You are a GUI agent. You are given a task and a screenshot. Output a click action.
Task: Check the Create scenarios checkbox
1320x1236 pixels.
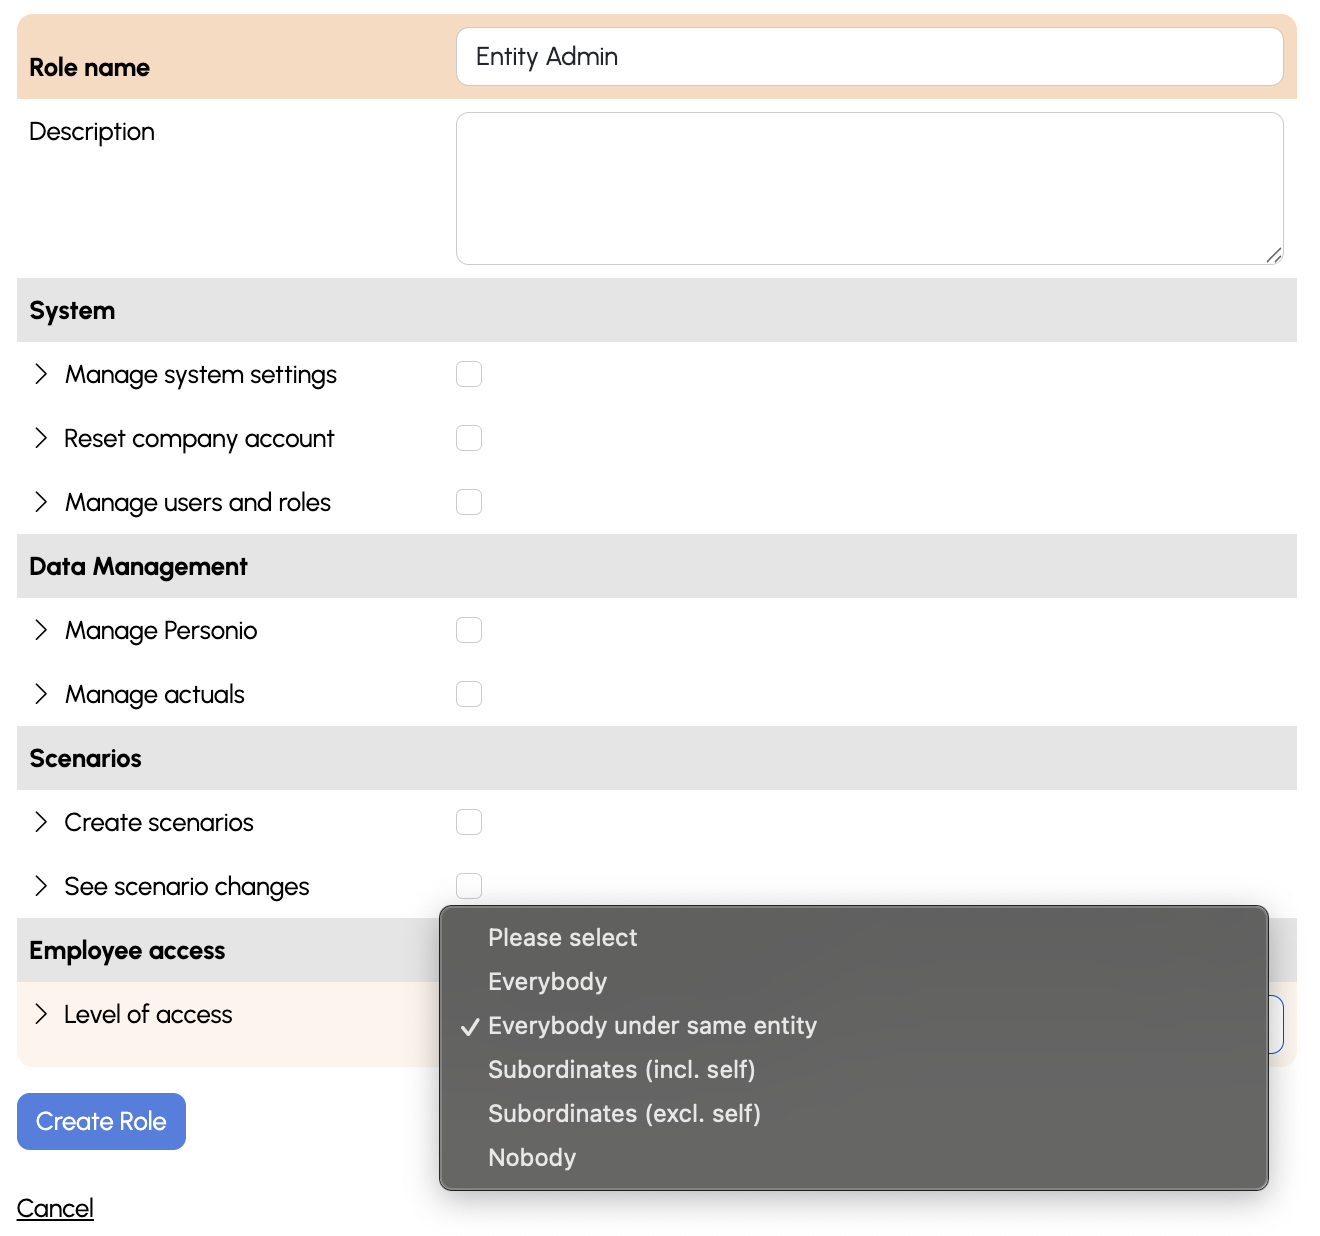(x=469, y=822)
